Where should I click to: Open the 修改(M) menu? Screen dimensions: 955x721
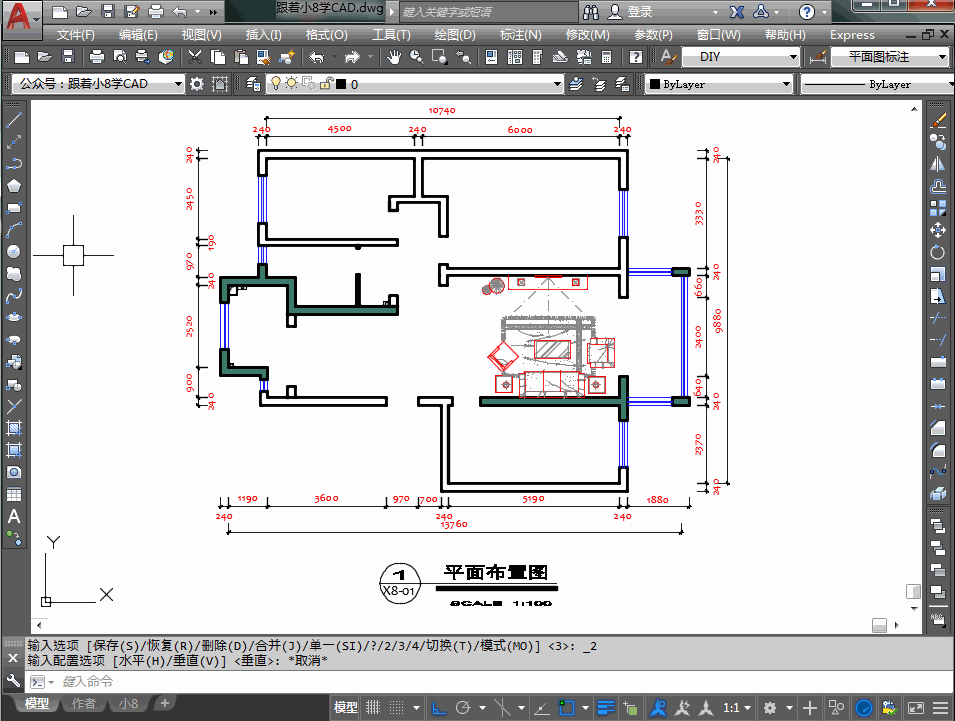point(587,35)
